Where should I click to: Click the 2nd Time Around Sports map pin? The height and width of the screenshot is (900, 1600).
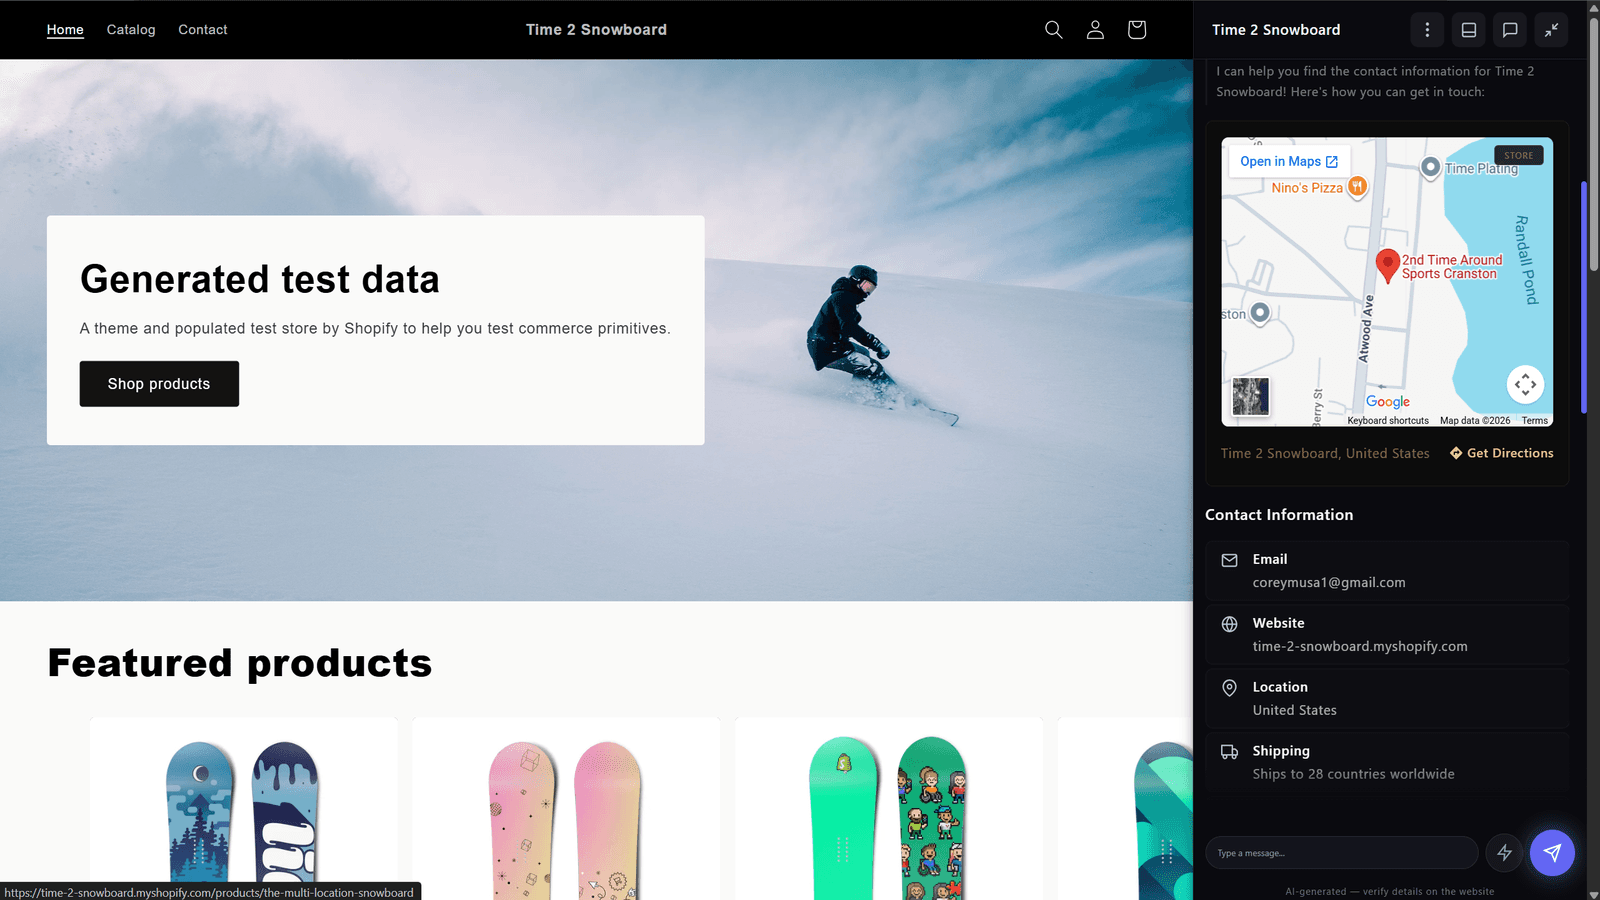1387,266
